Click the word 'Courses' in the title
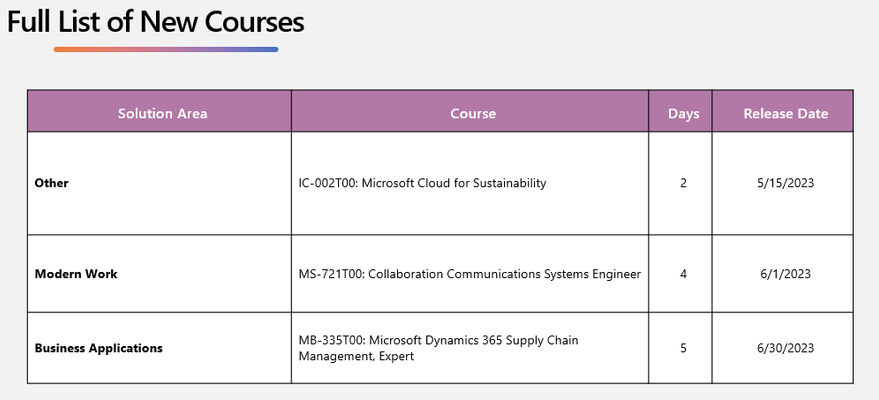The image size is (879, 400). (255, 22)
